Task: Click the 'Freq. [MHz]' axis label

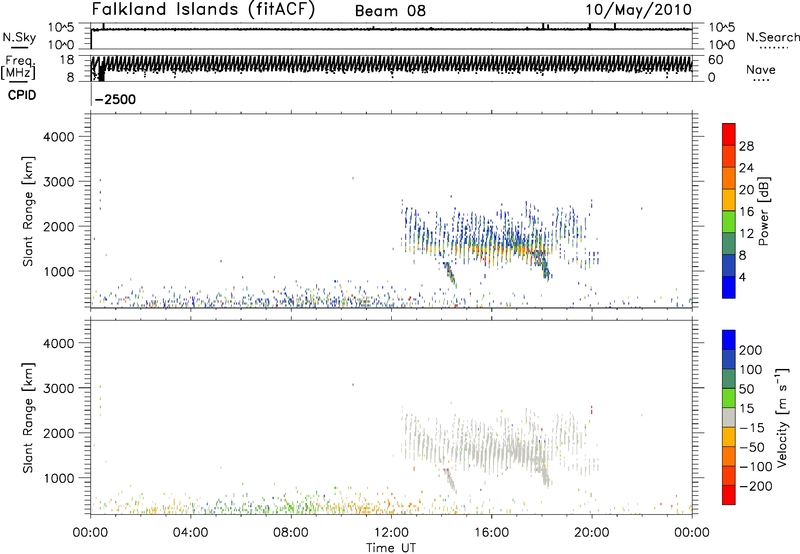Action: point(18,67)
